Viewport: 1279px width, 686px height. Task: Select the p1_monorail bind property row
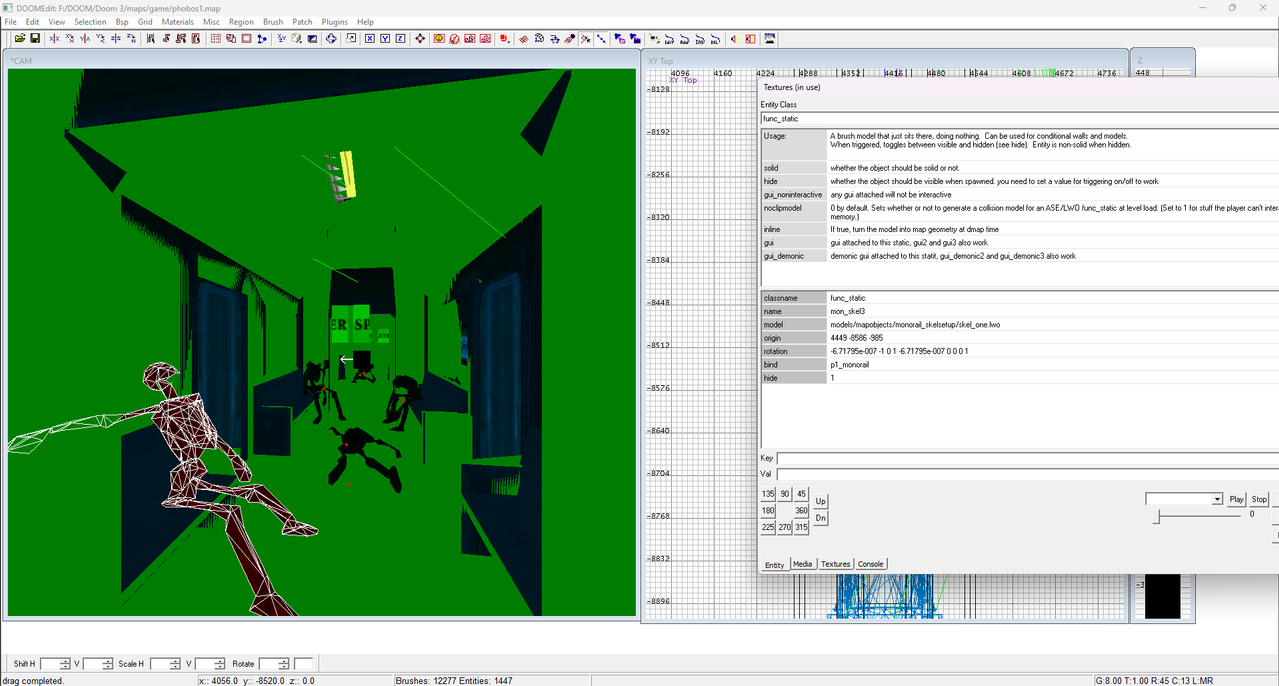[1020, 365]
